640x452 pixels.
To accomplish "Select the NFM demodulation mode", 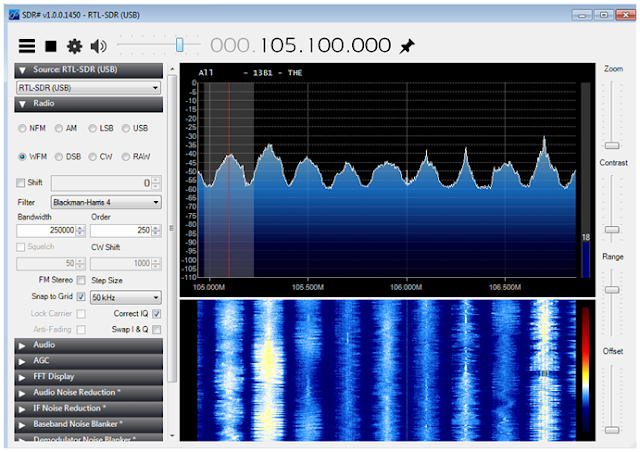I will 23,128.
